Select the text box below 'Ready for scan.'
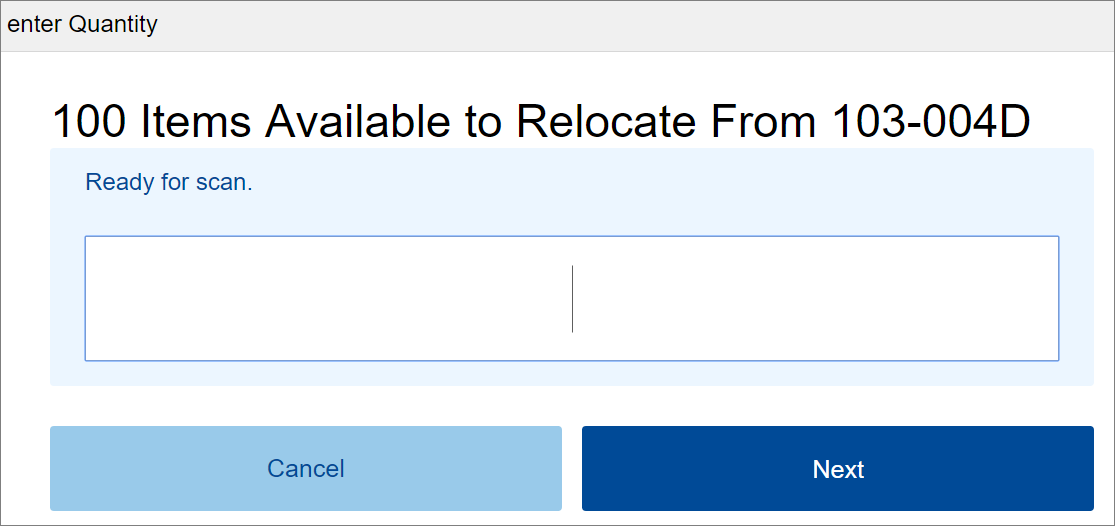The height and width of the screenshot is (526, 1115). [x=572, y=299]
